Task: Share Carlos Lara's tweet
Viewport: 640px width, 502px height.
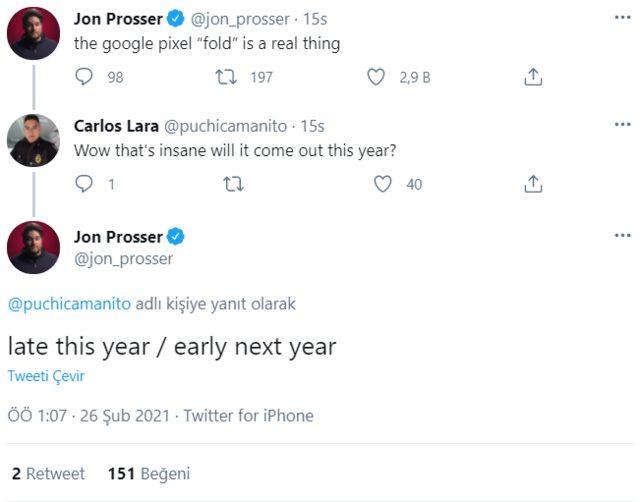Action: pyautogui.click(x=533, y=184)
